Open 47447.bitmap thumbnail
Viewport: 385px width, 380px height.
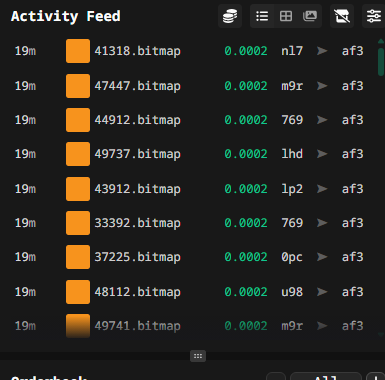(x=78, y=86)
